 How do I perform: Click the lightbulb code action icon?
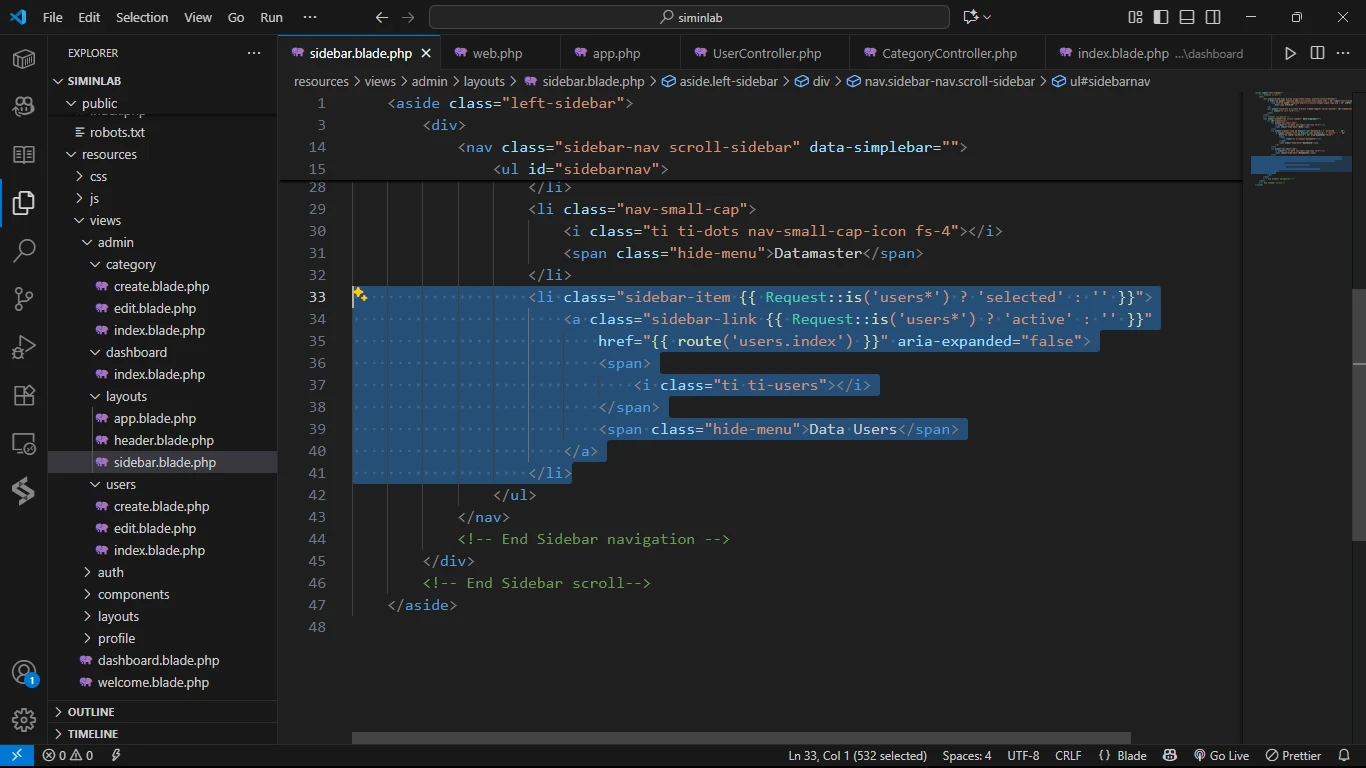click(360, 296)
